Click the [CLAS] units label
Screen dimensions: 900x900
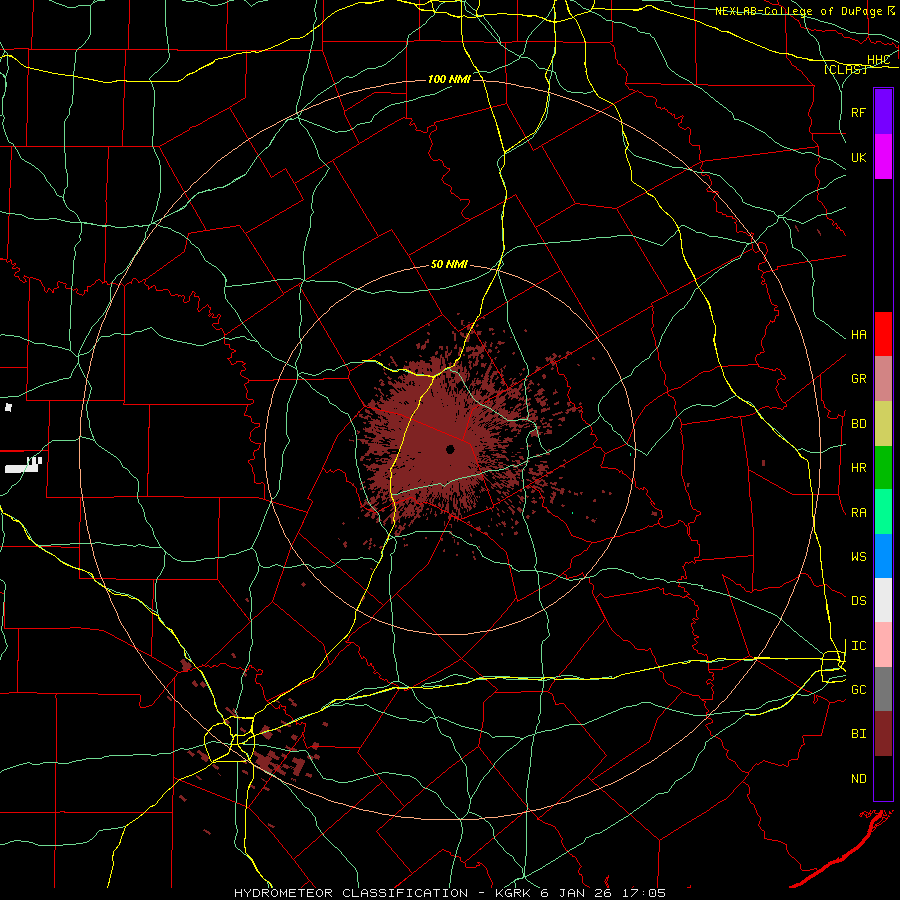coord(845,69)
